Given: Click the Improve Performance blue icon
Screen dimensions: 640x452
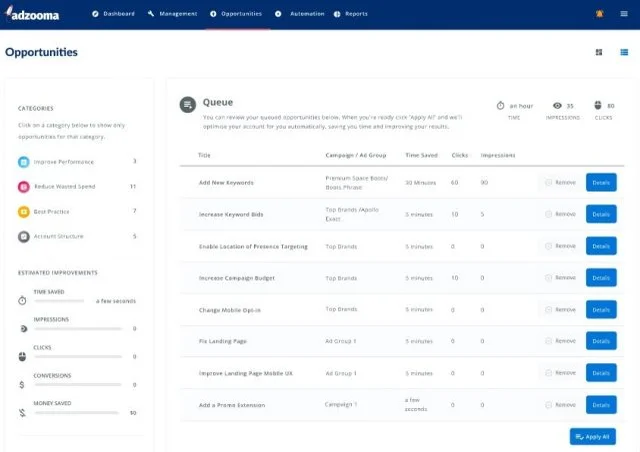Looking at the screenshot, I should click(24, 162).
